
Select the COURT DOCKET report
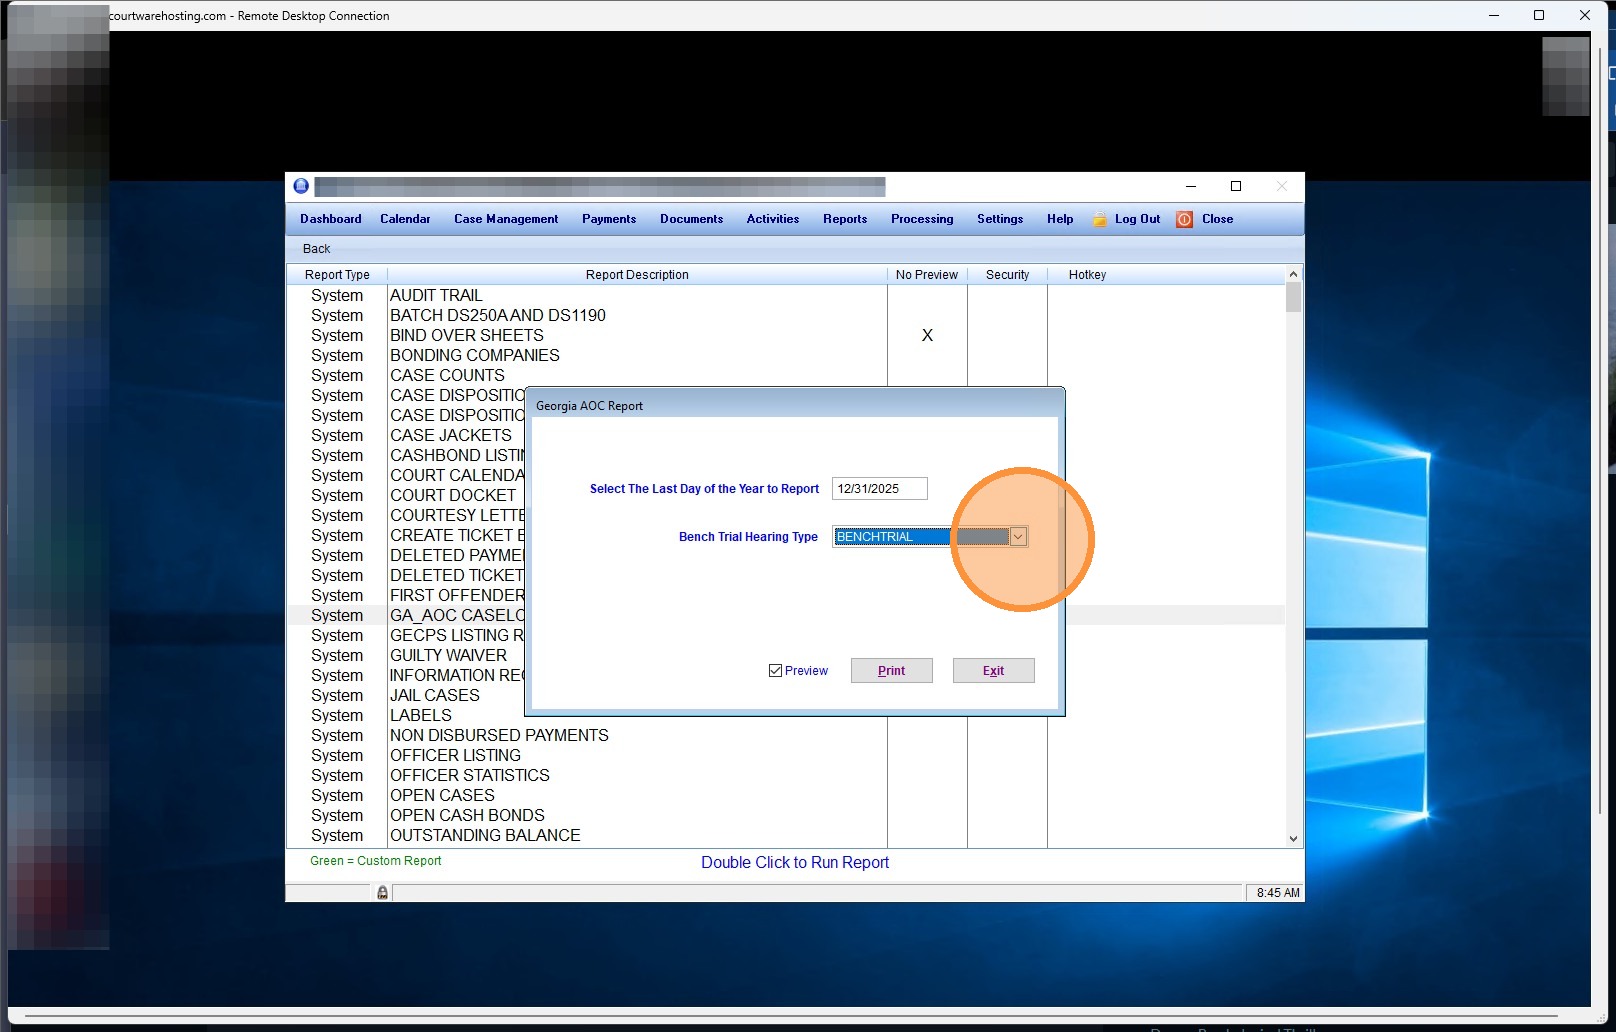point(453,495)
